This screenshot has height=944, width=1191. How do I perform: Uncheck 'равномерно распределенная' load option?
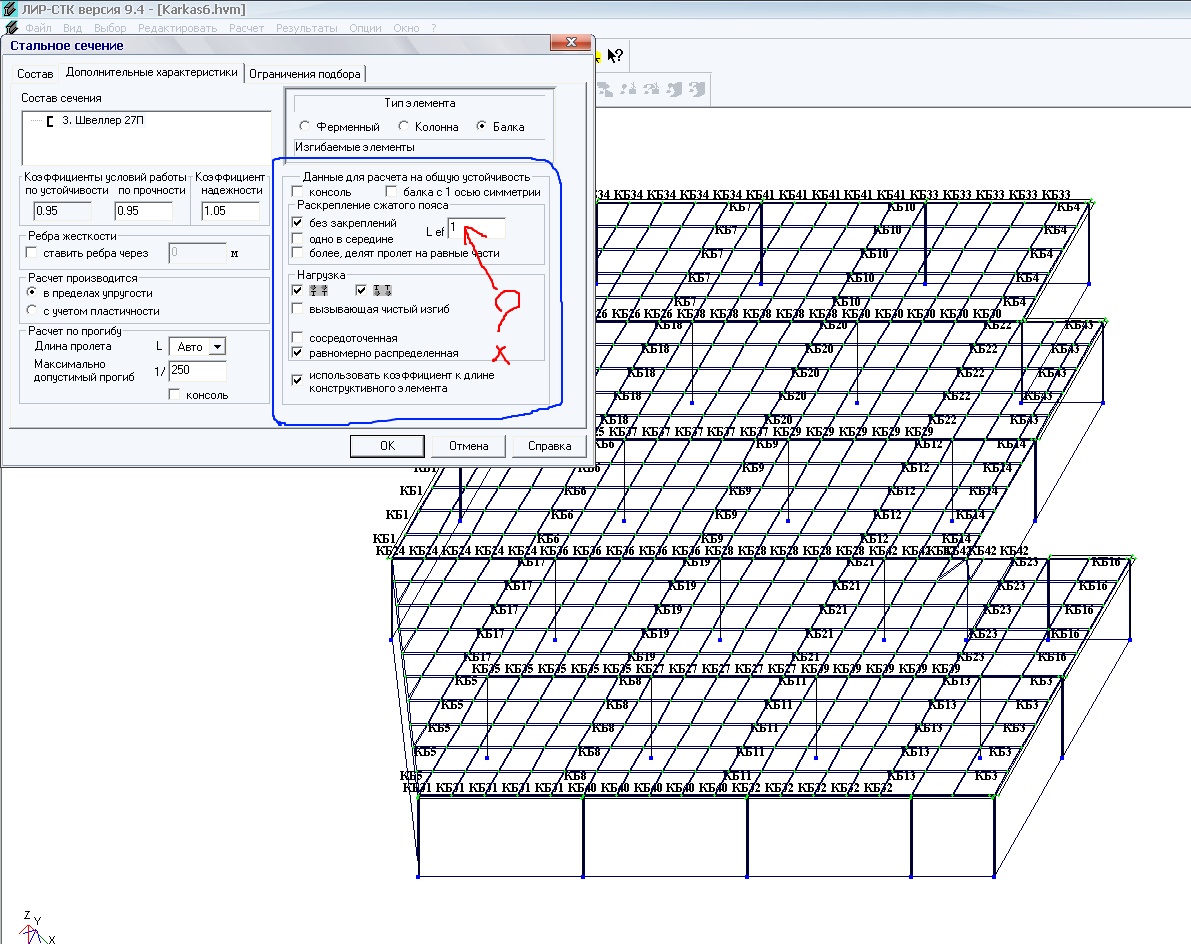coord(298,353)
